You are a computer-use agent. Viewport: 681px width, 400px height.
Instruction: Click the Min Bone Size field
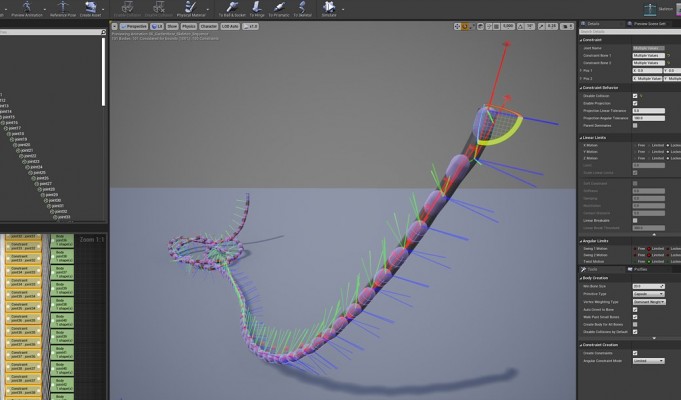pyautogui.click(x=648, y=286)
